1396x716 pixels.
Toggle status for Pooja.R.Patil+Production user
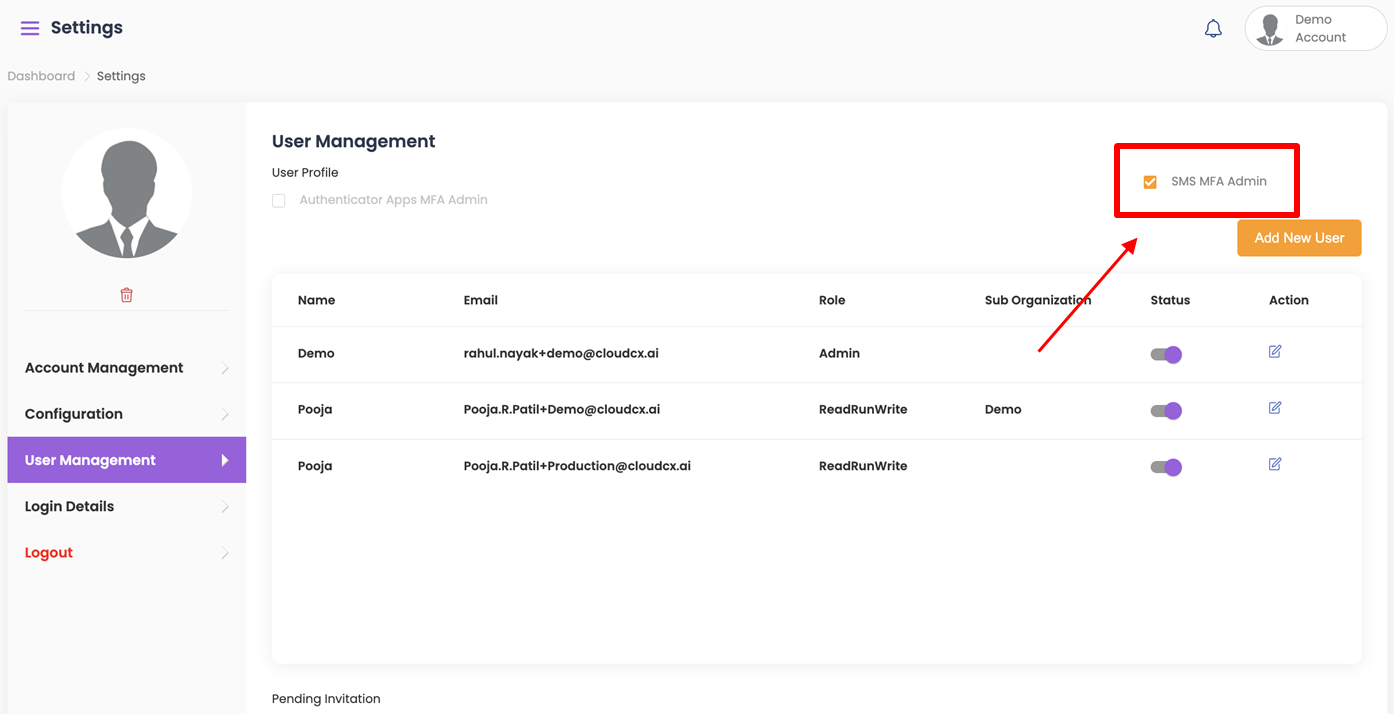click(1166, 467)
